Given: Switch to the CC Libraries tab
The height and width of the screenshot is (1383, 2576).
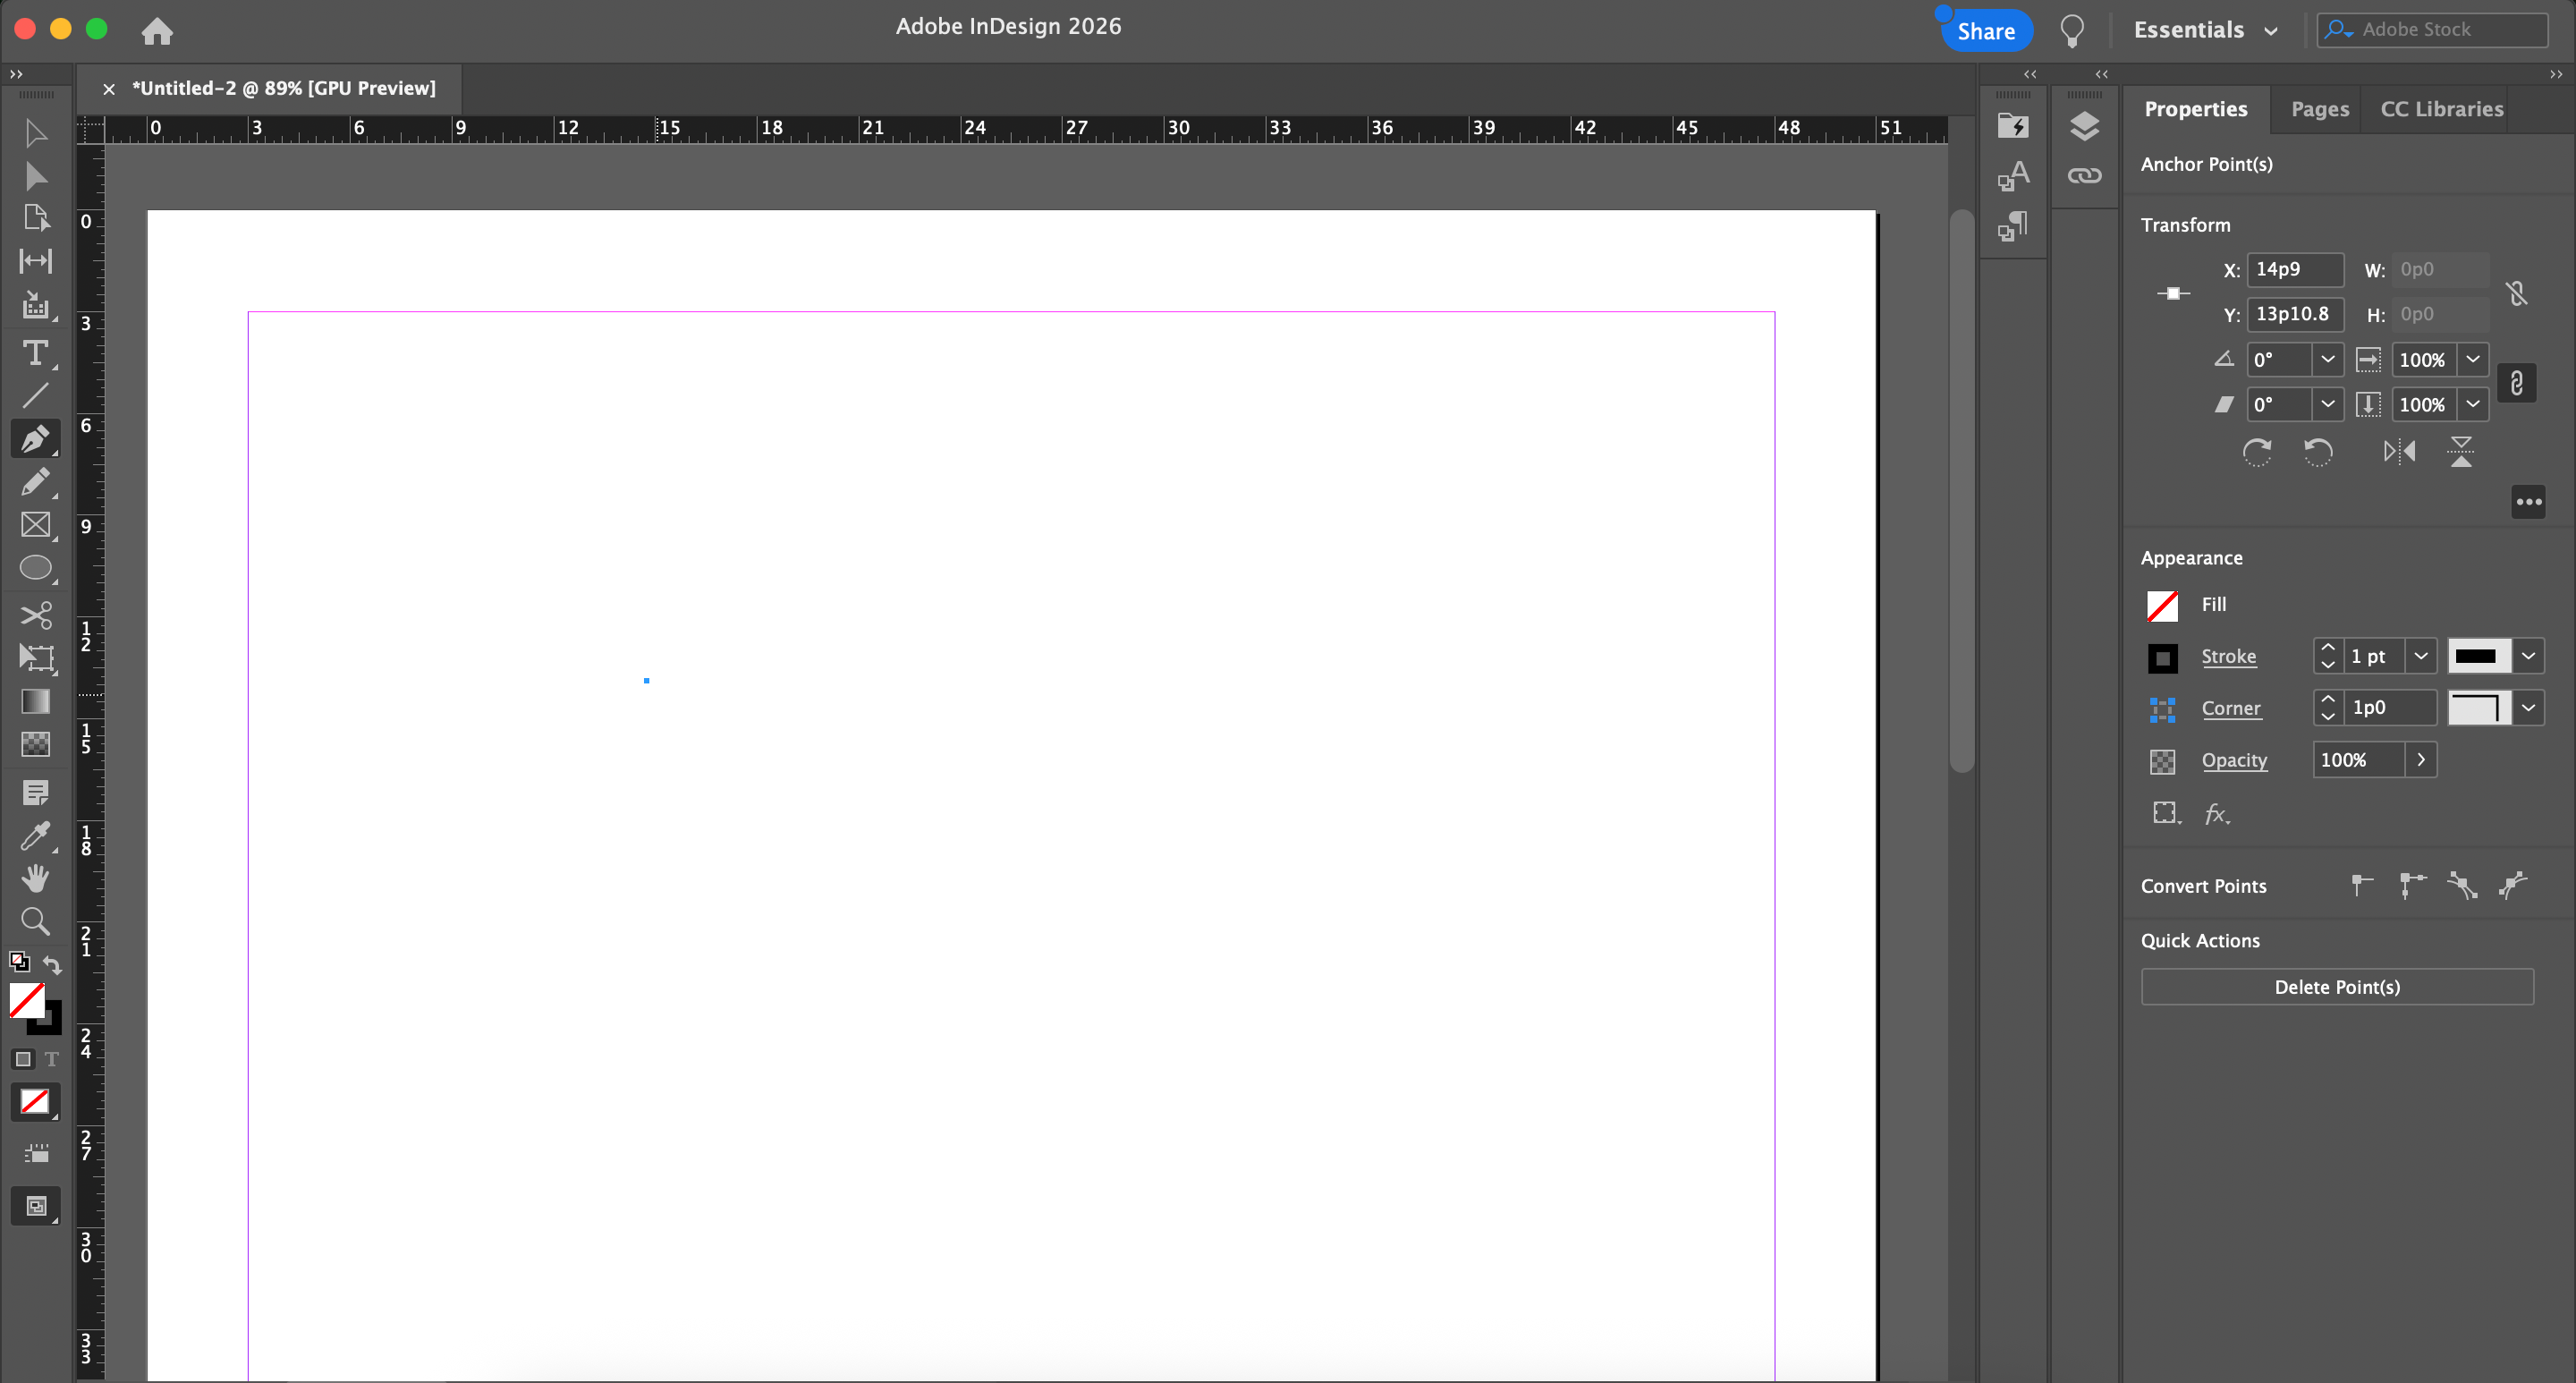Looking at the screenshot, I should pos(2441,109).
